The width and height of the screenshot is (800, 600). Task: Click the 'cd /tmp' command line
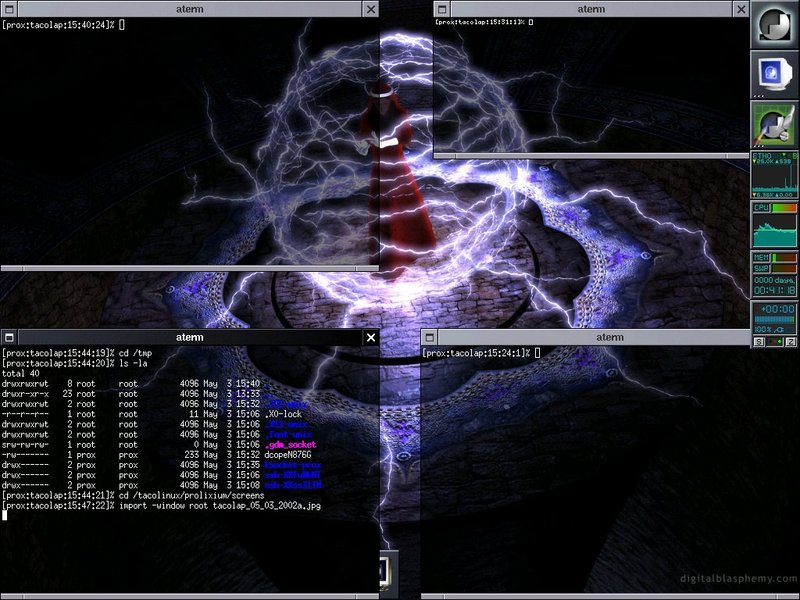click(x=135, y=353)
